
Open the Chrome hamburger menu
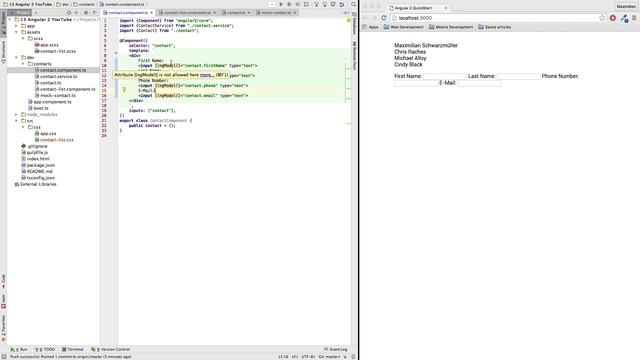[634, 18]
